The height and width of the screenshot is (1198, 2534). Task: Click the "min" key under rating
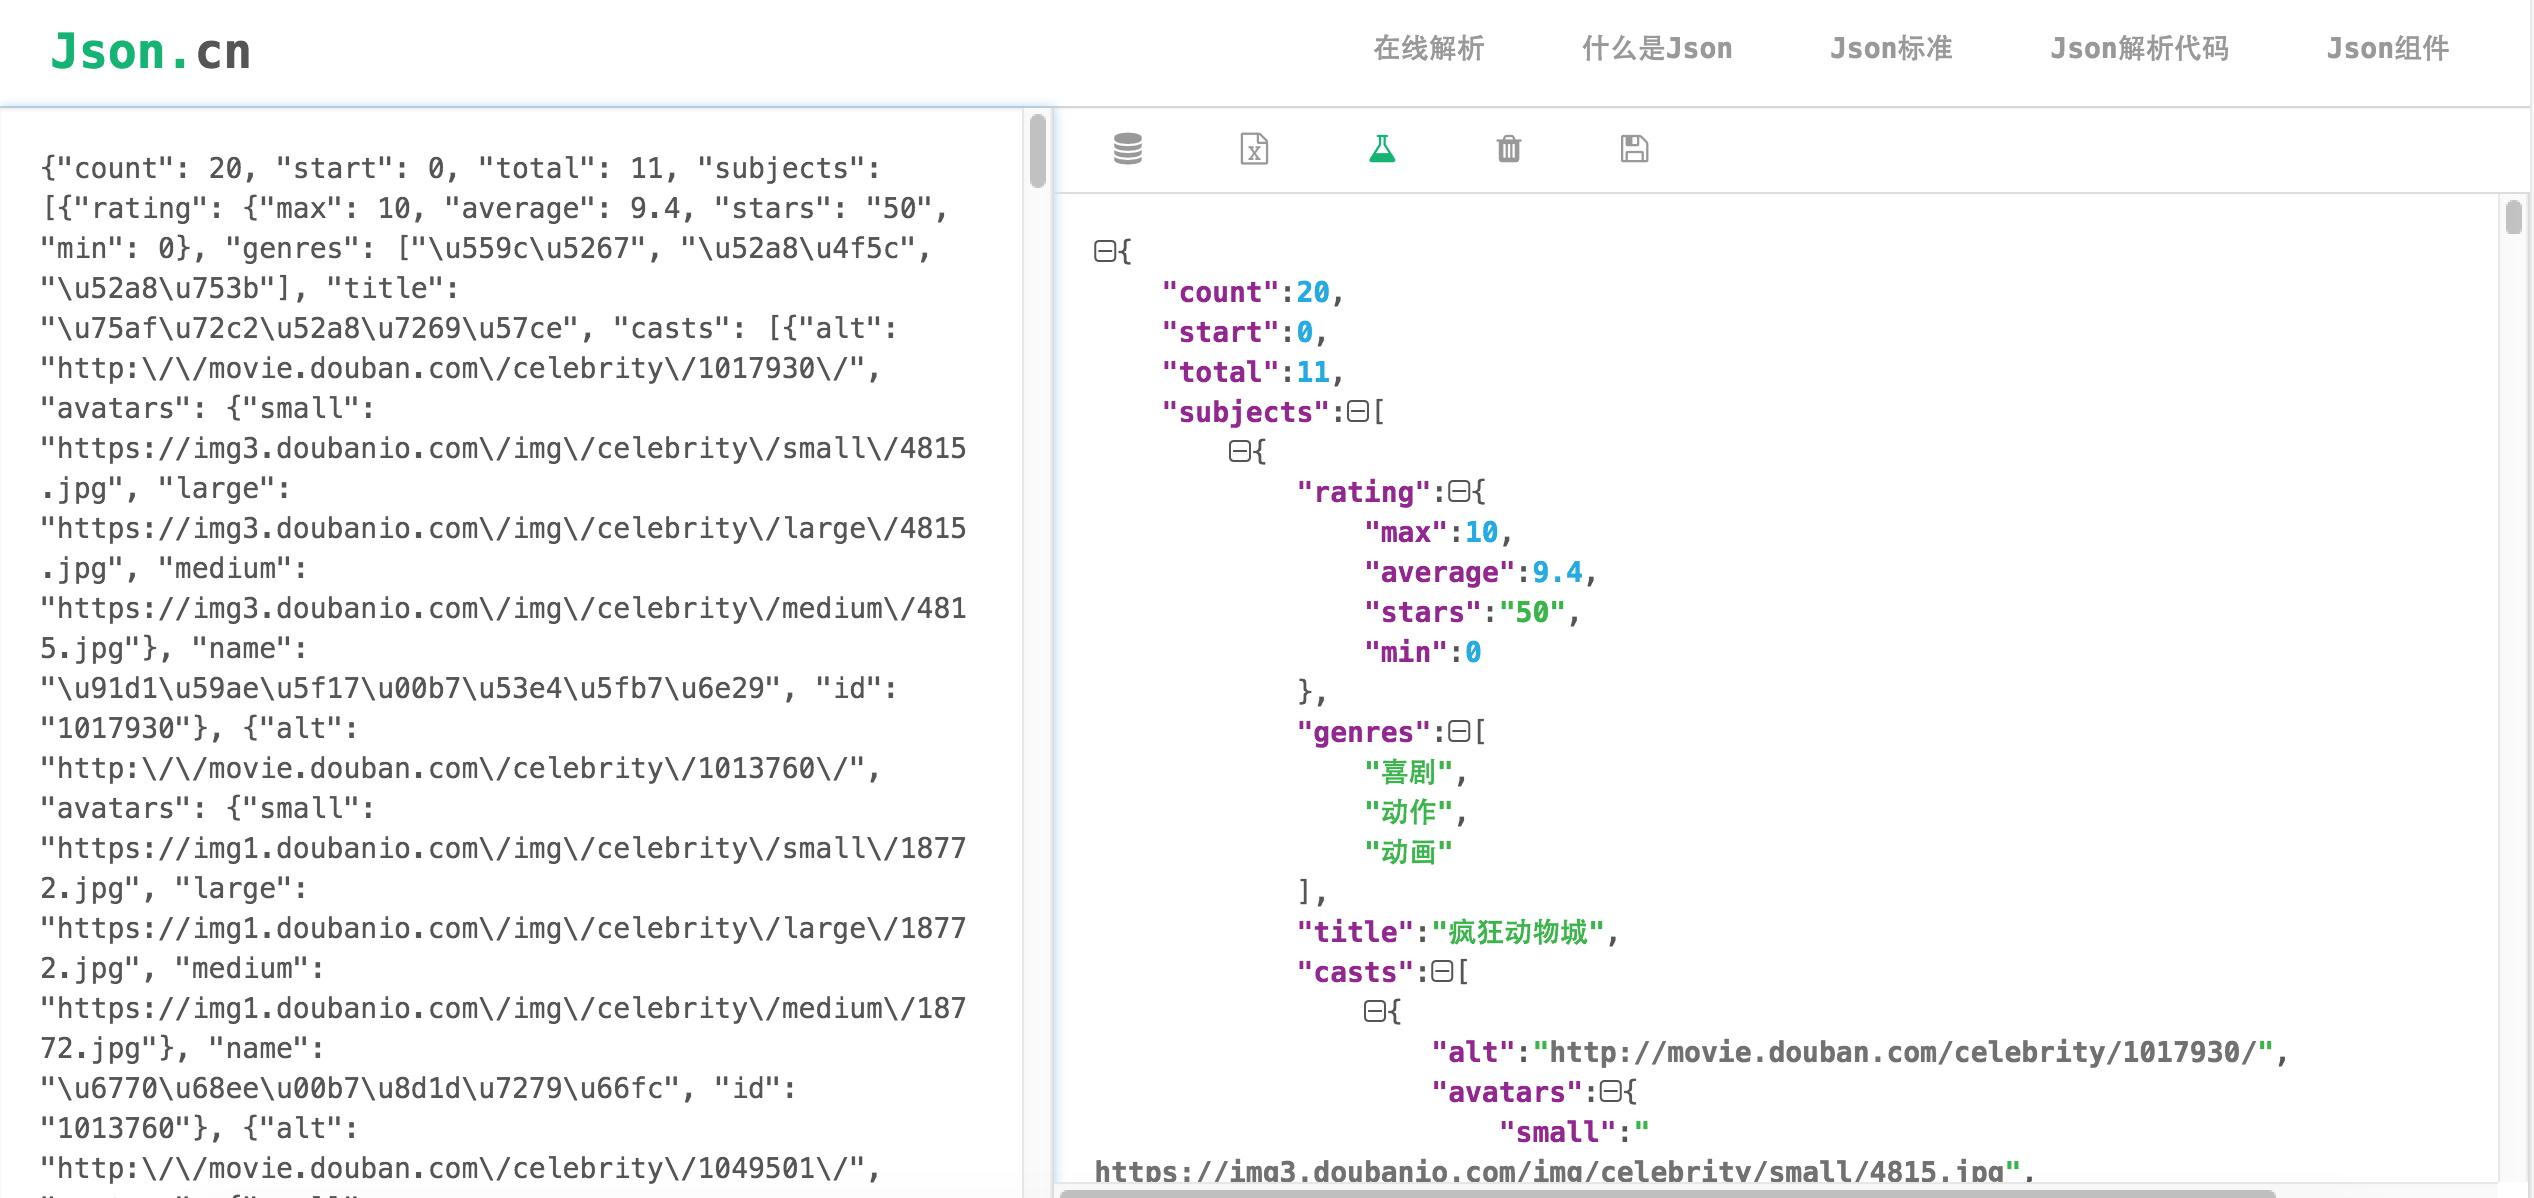coord(1405,652)
